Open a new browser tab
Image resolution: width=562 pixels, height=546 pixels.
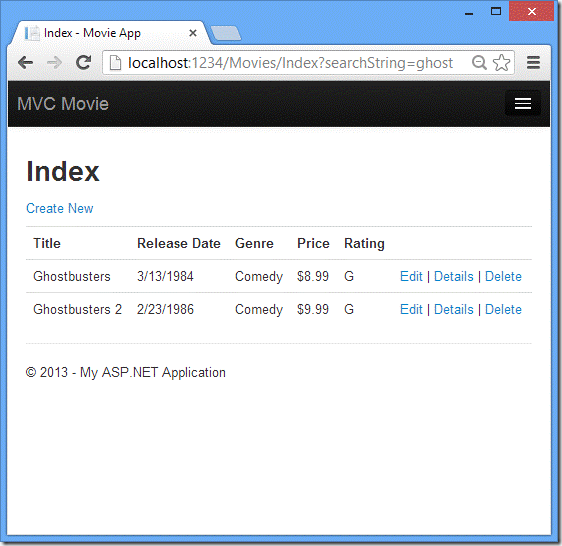pyautogui.click(x=226, y=33)
